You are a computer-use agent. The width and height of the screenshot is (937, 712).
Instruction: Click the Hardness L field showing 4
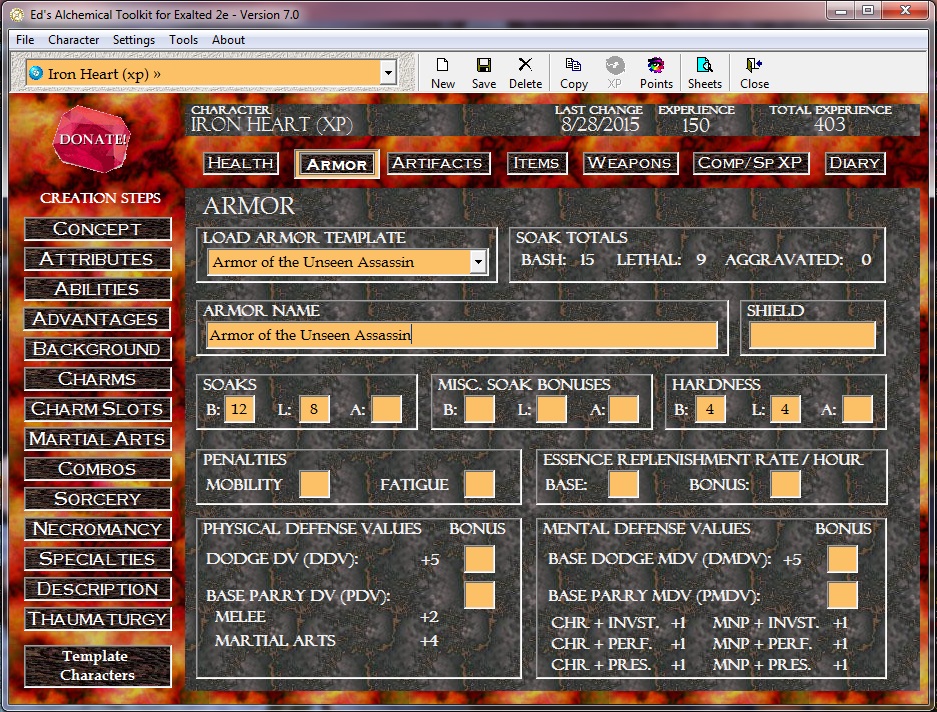point(785,410)
